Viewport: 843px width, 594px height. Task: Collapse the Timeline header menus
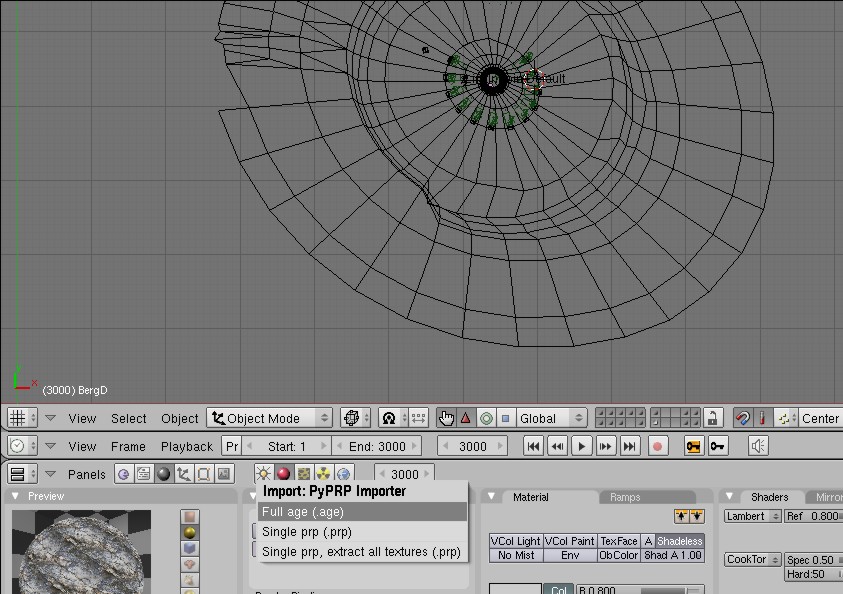click(51, 446)
